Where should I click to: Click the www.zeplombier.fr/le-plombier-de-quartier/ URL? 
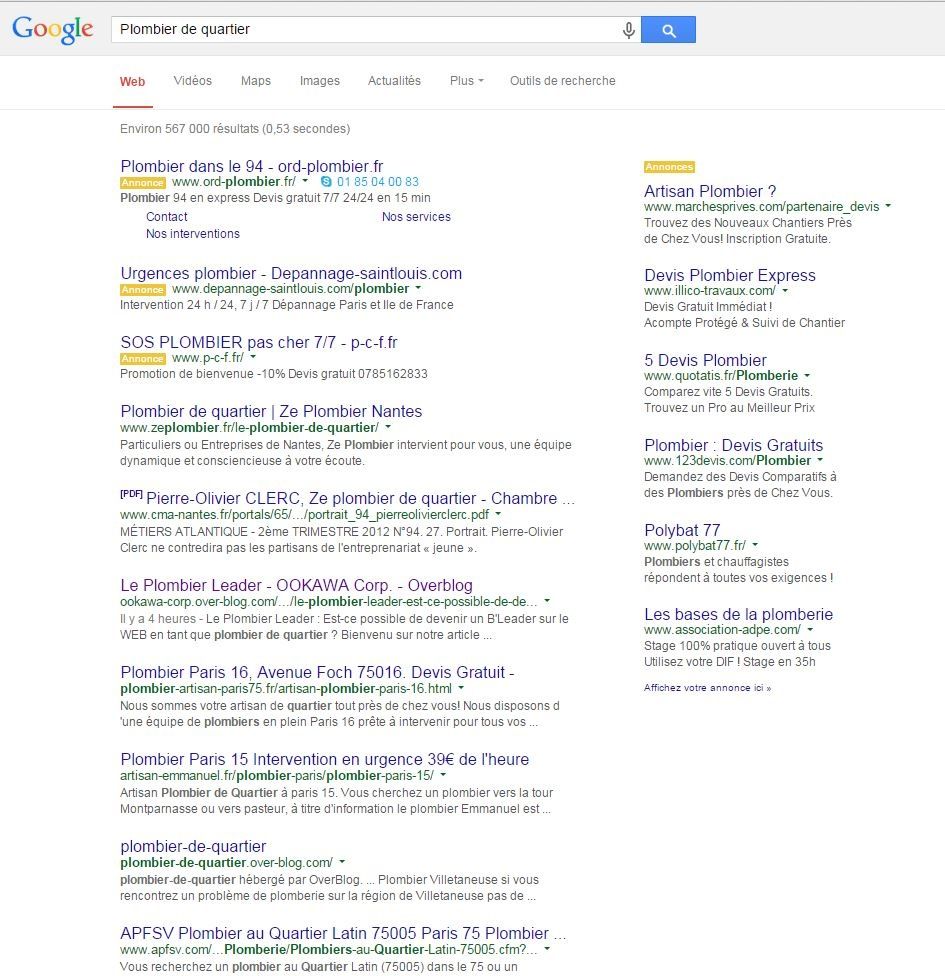(250, 428)
